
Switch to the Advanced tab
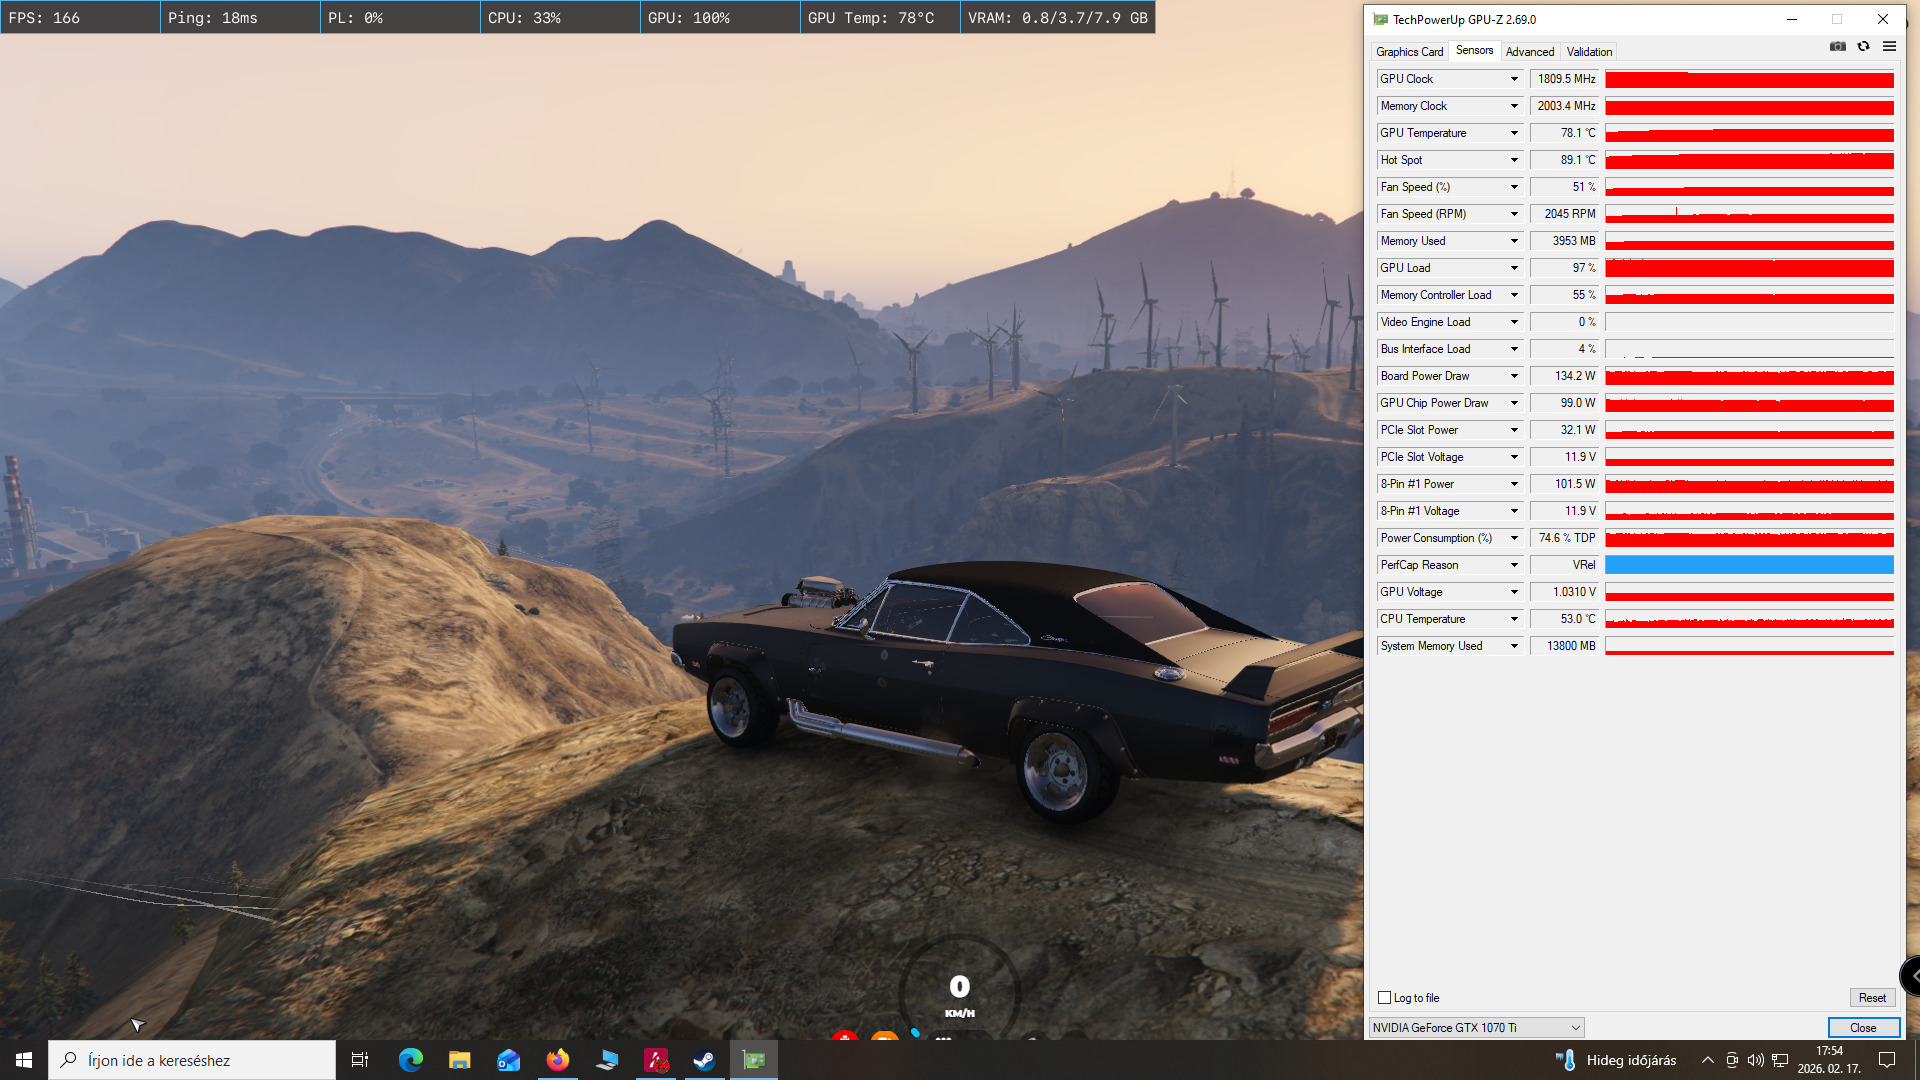[x=1529, y=52]
